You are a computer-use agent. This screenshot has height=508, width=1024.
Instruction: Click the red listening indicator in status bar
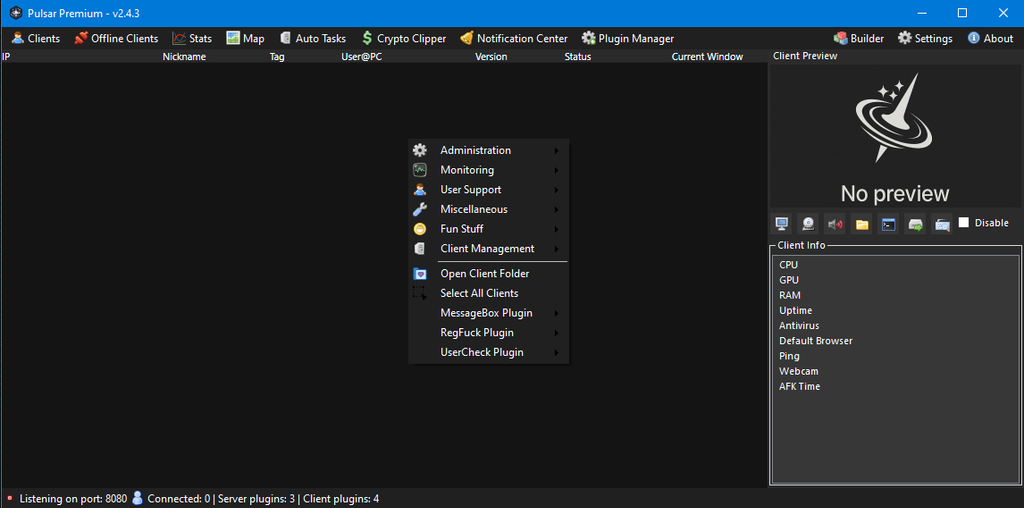coord(10,499)
